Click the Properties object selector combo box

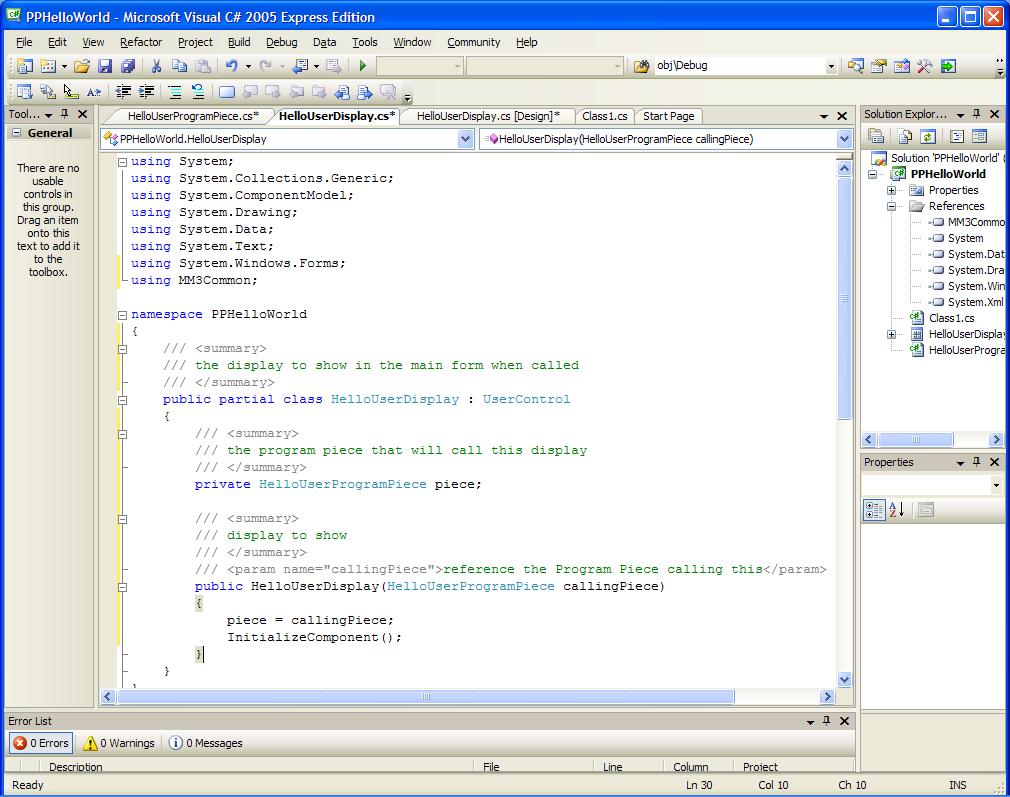(932, 485)
